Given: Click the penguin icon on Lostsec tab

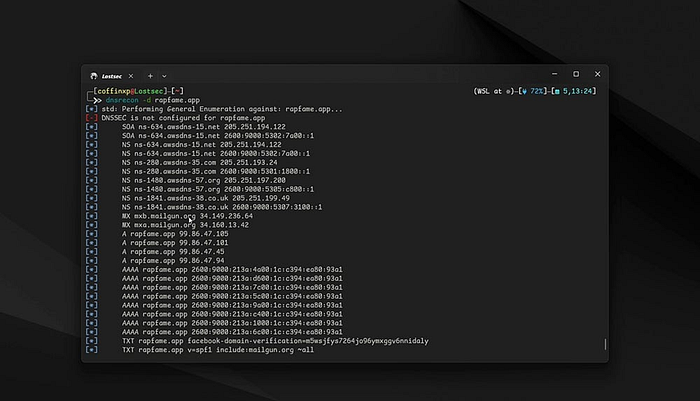Looking at the screenshot, I should [x=94, y=76].
